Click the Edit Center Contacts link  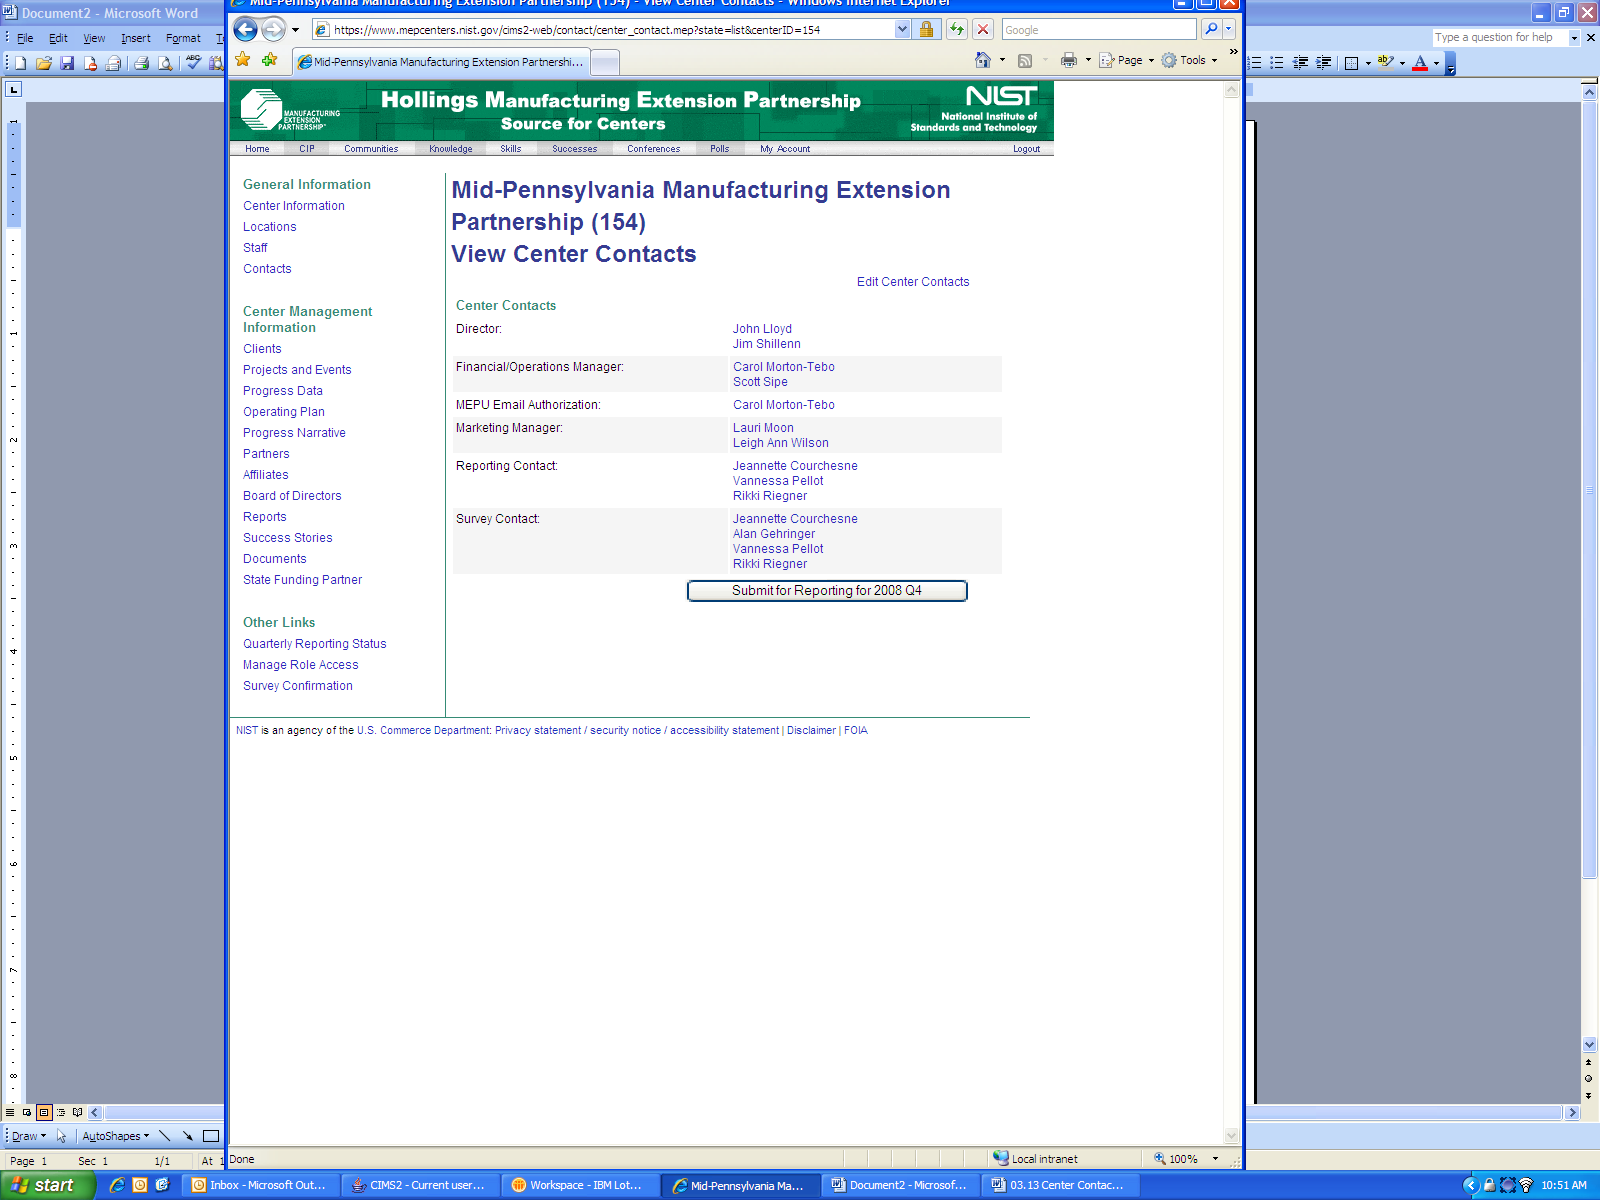pyautogui.click(x=913, y=282)
